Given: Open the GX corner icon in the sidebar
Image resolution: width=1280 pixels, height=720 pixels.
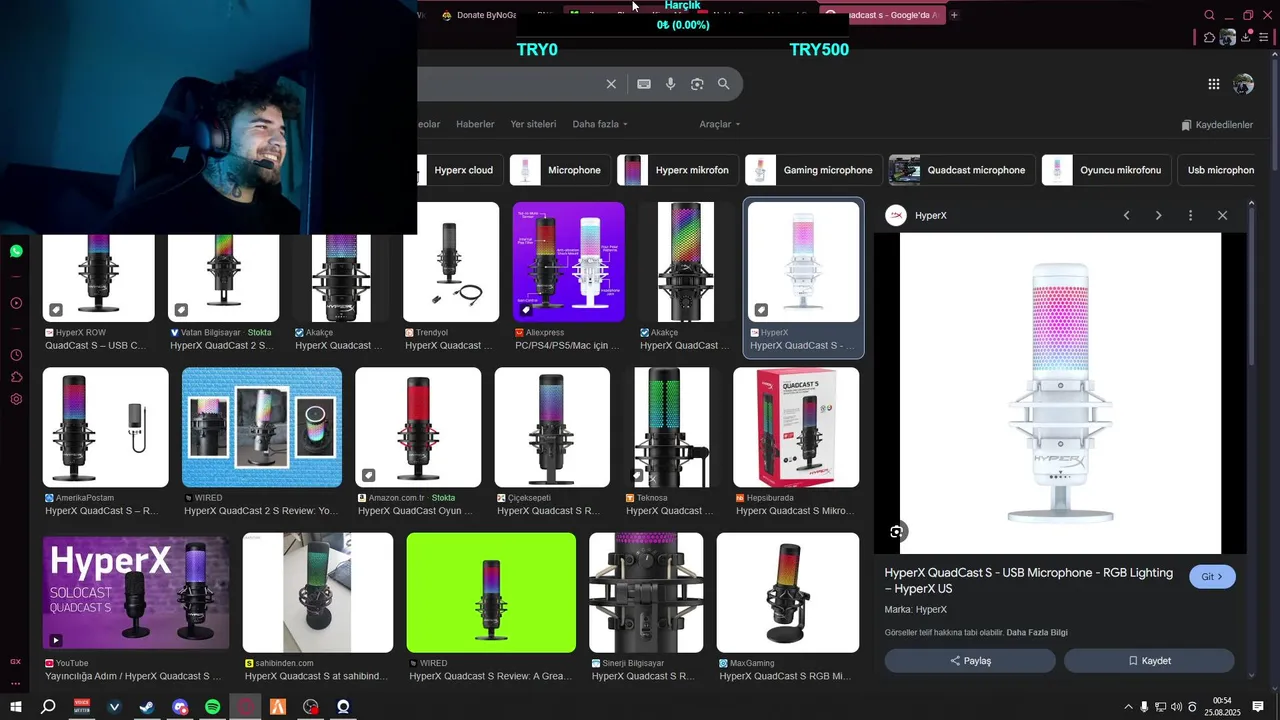Looking at the screenshot, I should (x=15, y=662).
